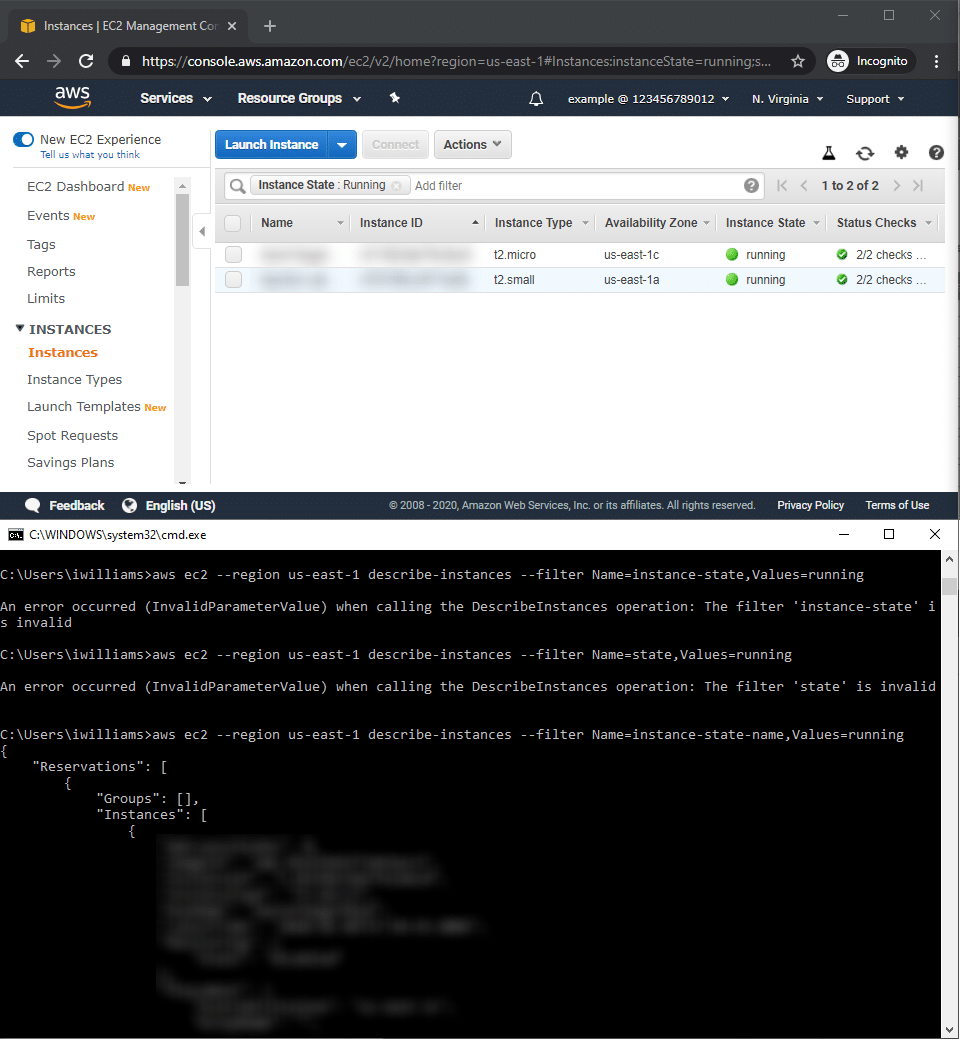Bookmark this page with the star icon
This screenshot has height=1040, width=960.
tap(798, 62)
